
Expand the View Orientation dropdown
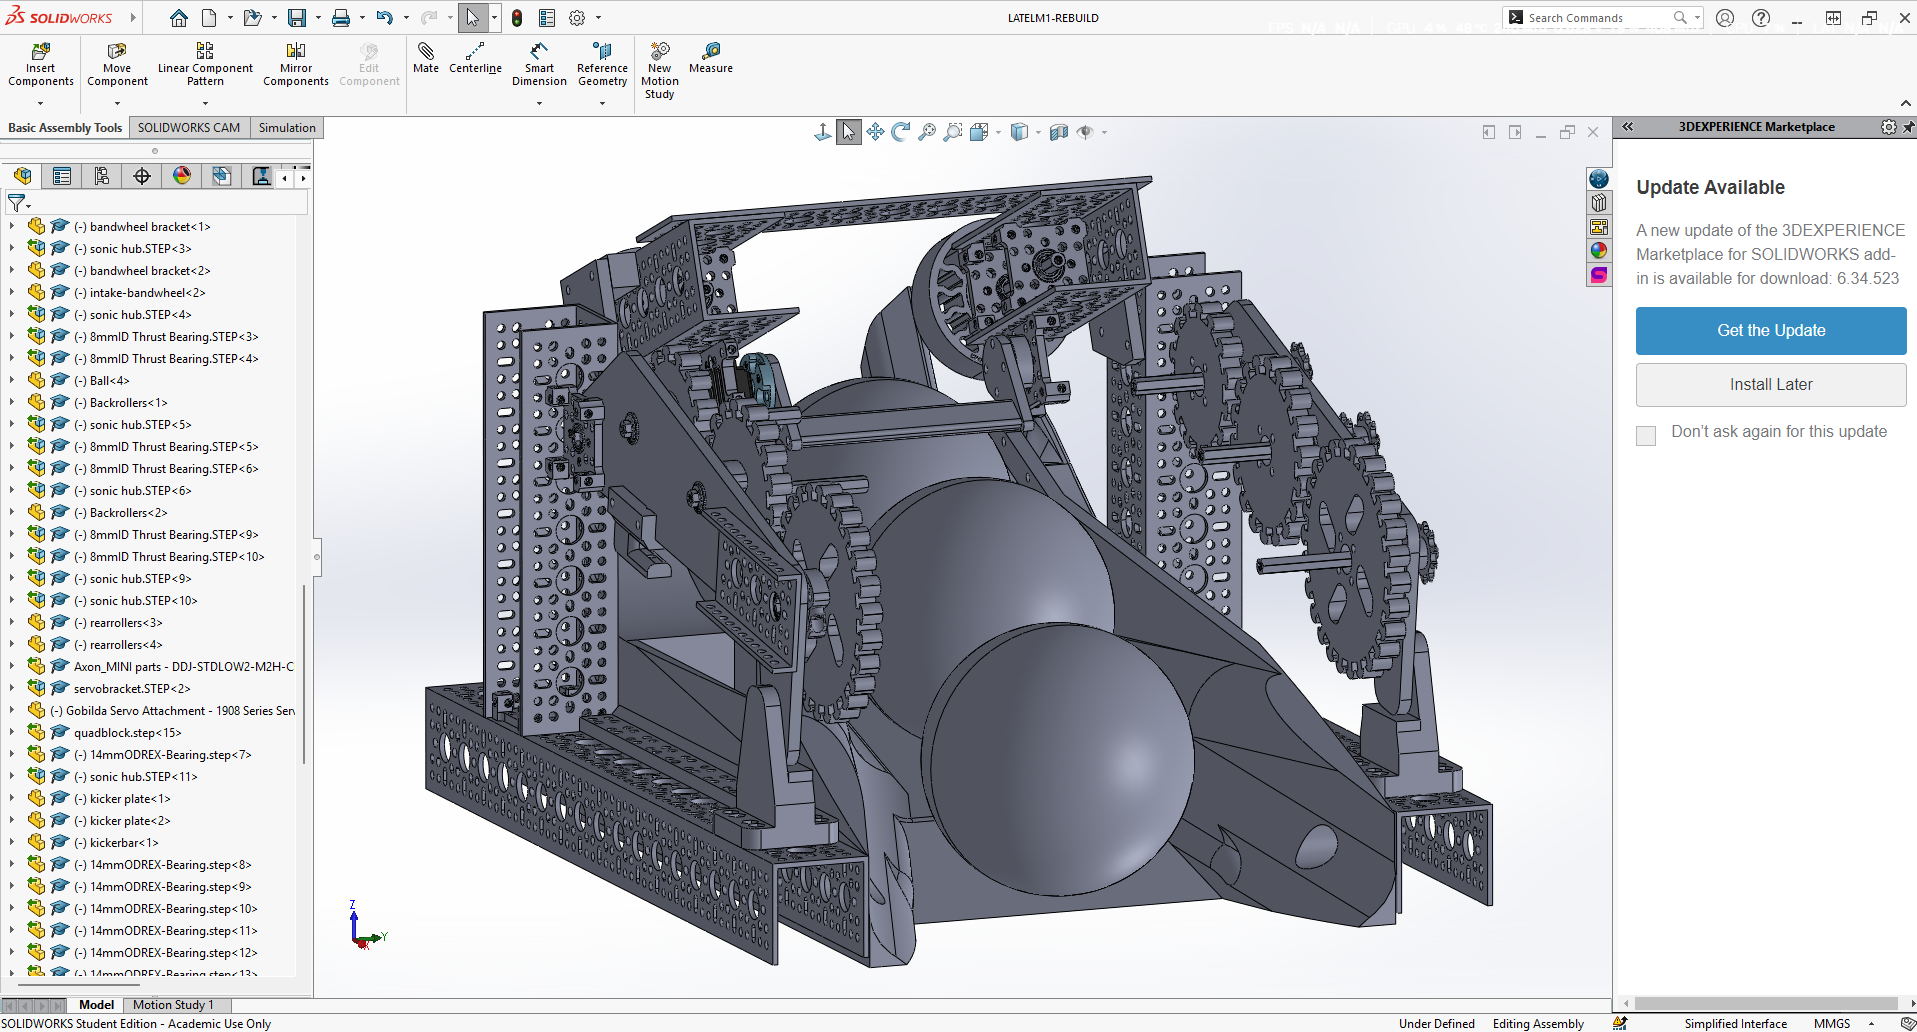click(997, 131)
